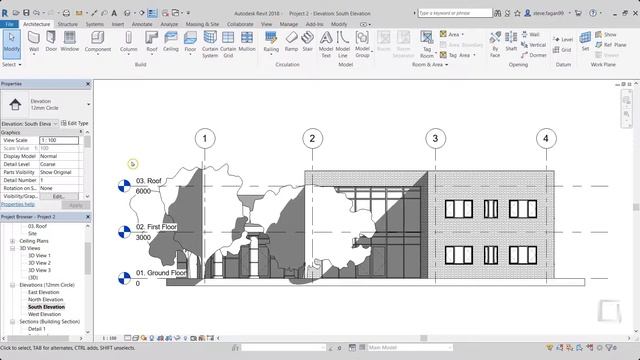Click the Apply button in Properties
This screenshot has width=640, height=360.
click(76, 205)
